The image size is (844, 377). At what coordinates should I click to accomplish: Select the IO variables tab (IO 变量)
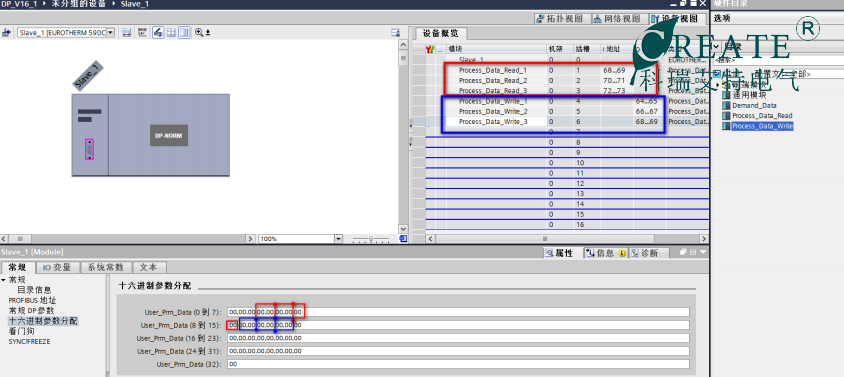[x=58, y=268]
